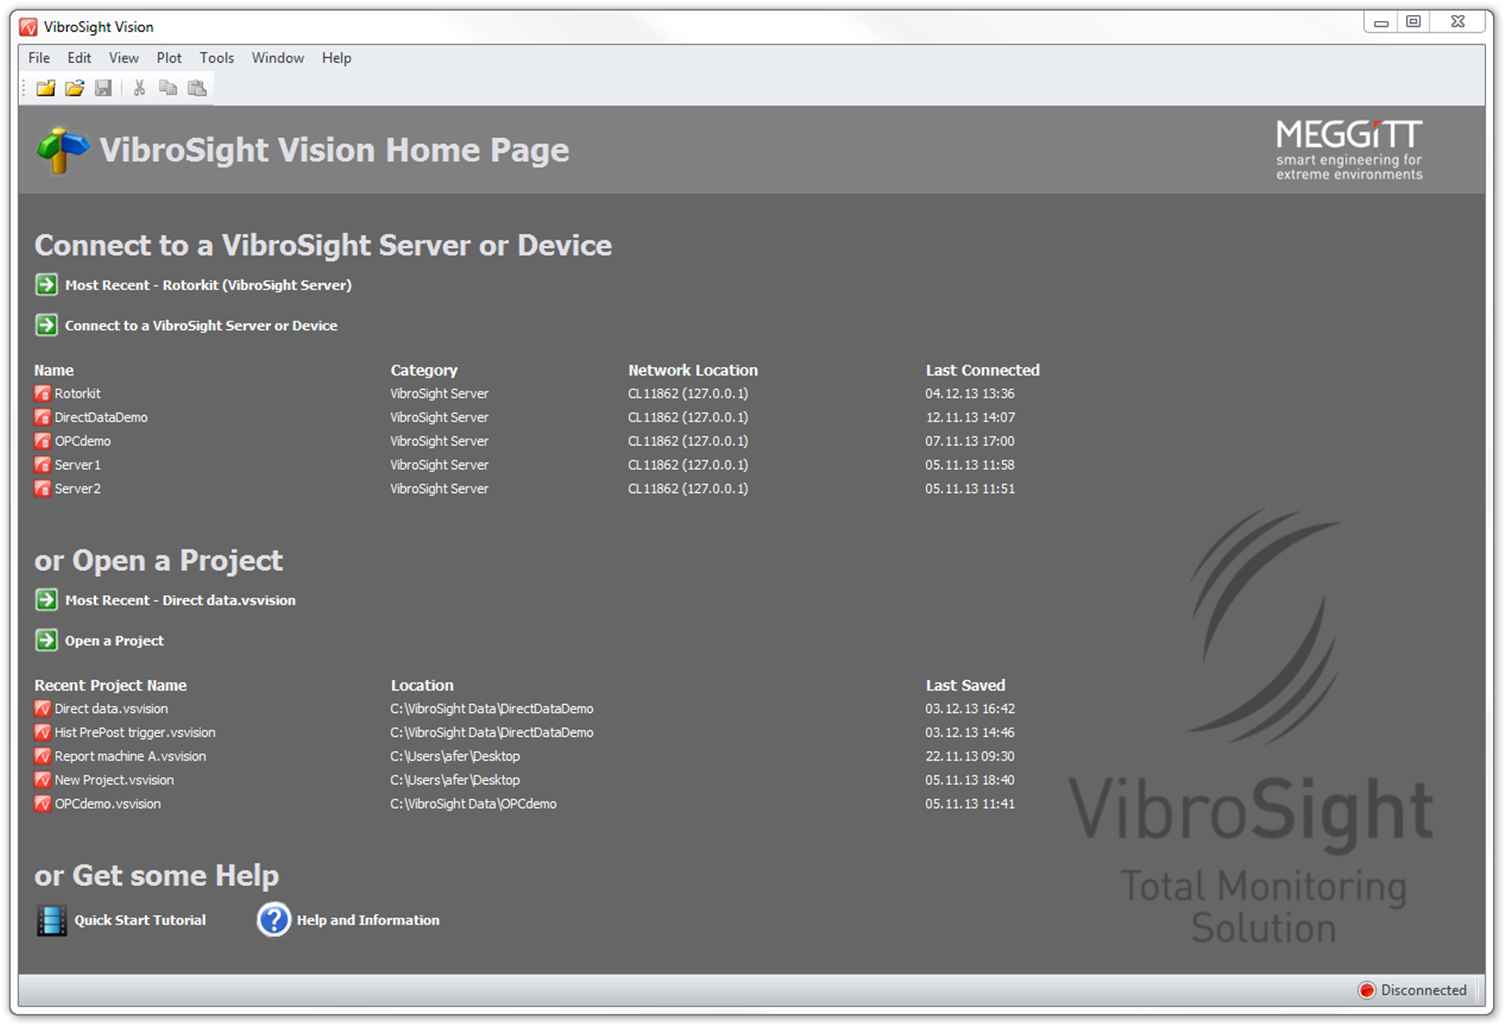Open Hist PrePost trigger.vsvision recent project
The height and width of the screenshot is (1027, 1506).
(x=134, y=733)
